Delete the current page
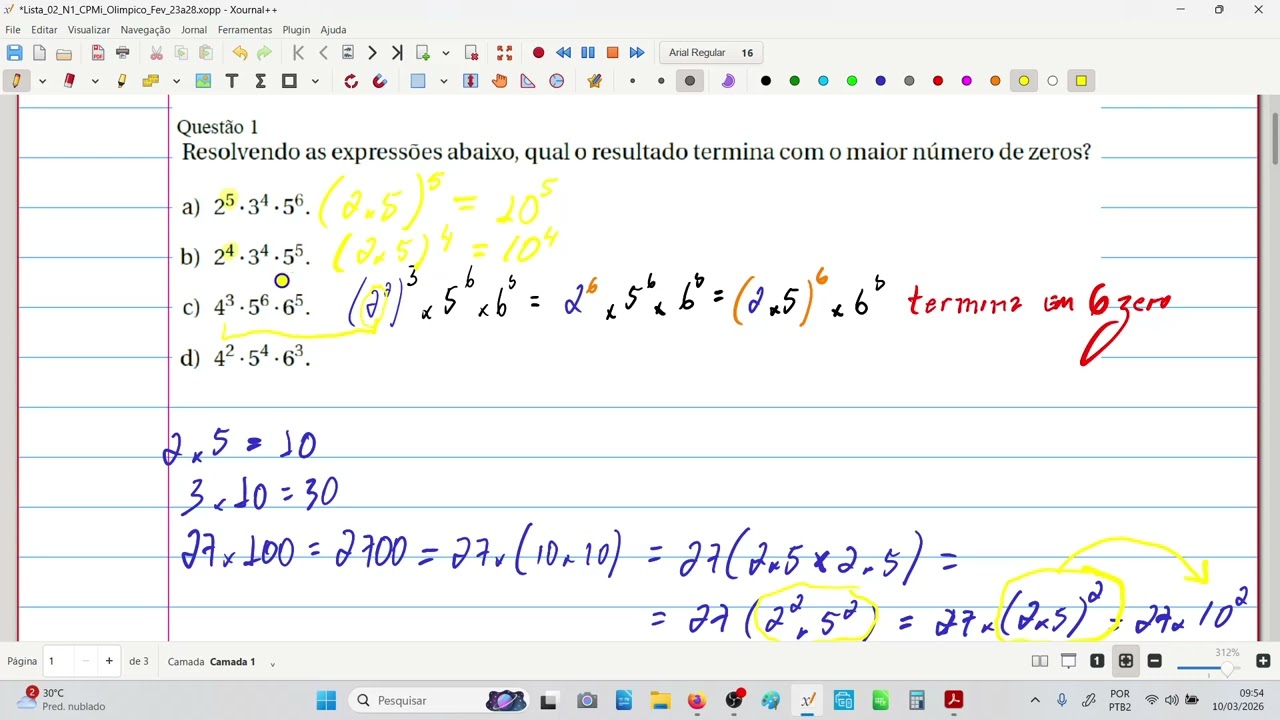 [x=472, y=53]
